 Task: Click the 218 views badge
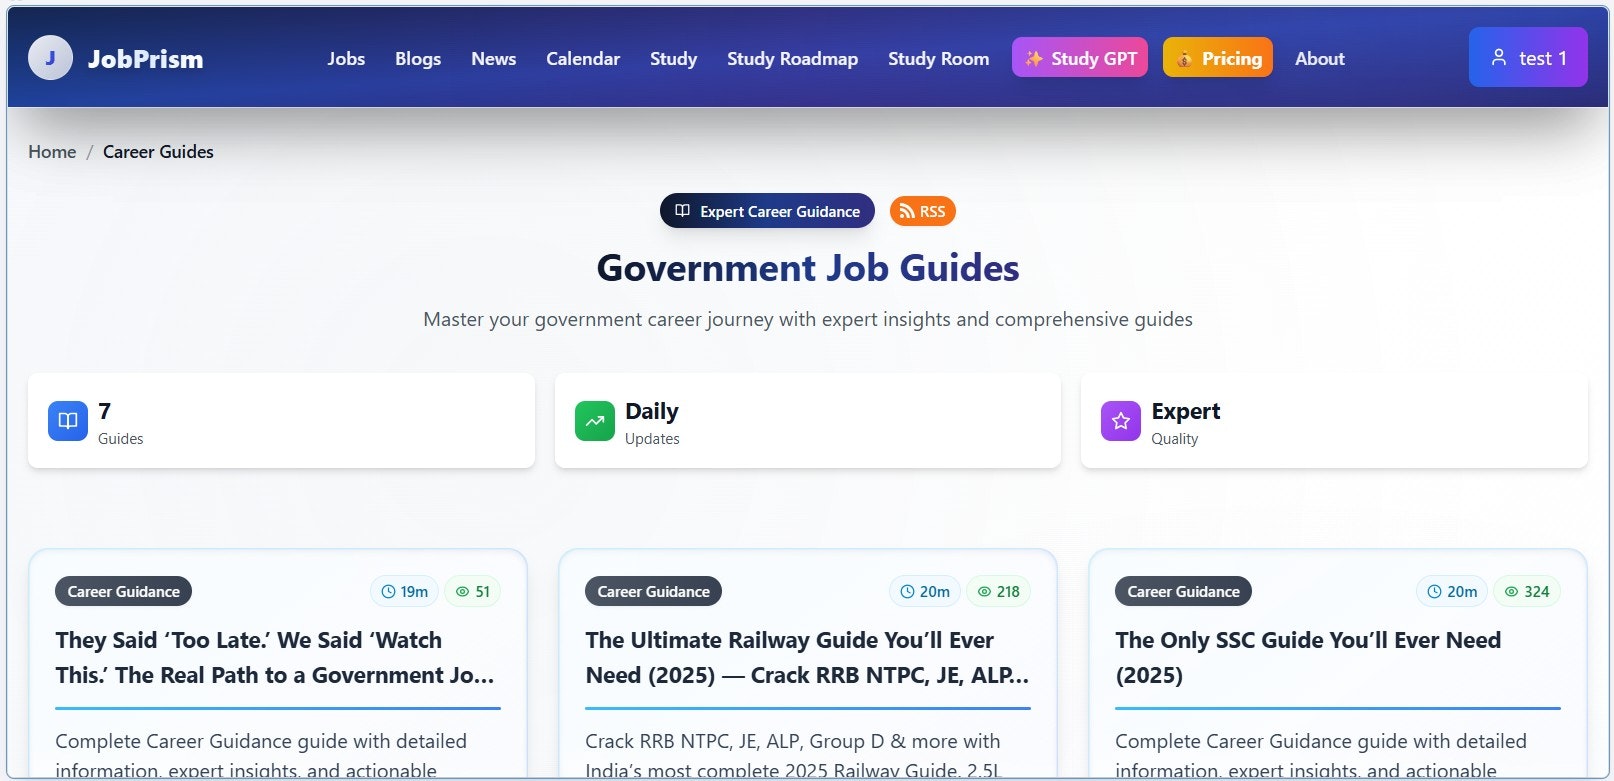coord(998,591)
